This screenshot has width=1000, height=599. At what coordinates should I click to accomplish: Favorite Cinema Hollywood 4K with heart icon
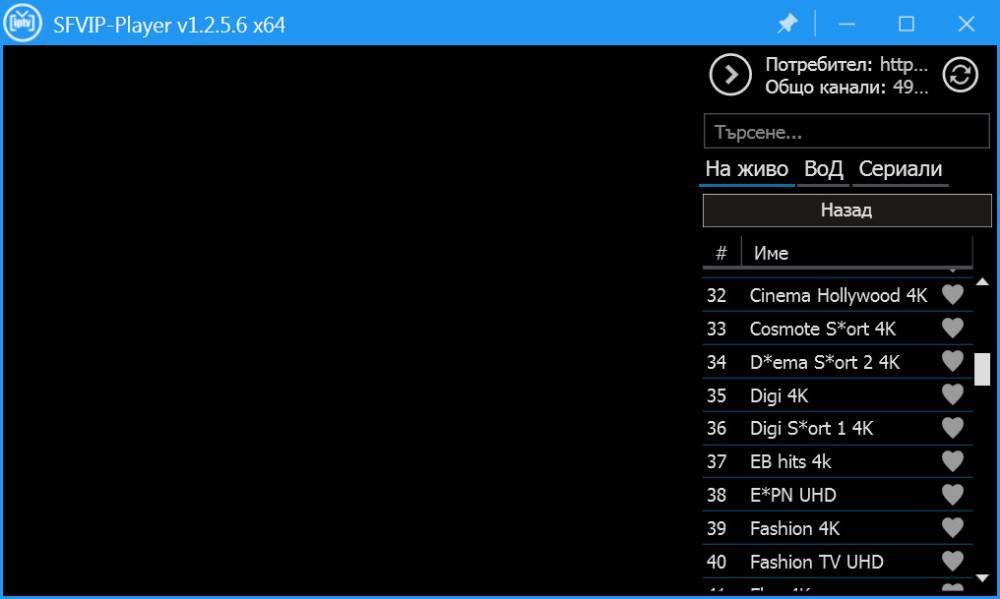click(953, 295)
